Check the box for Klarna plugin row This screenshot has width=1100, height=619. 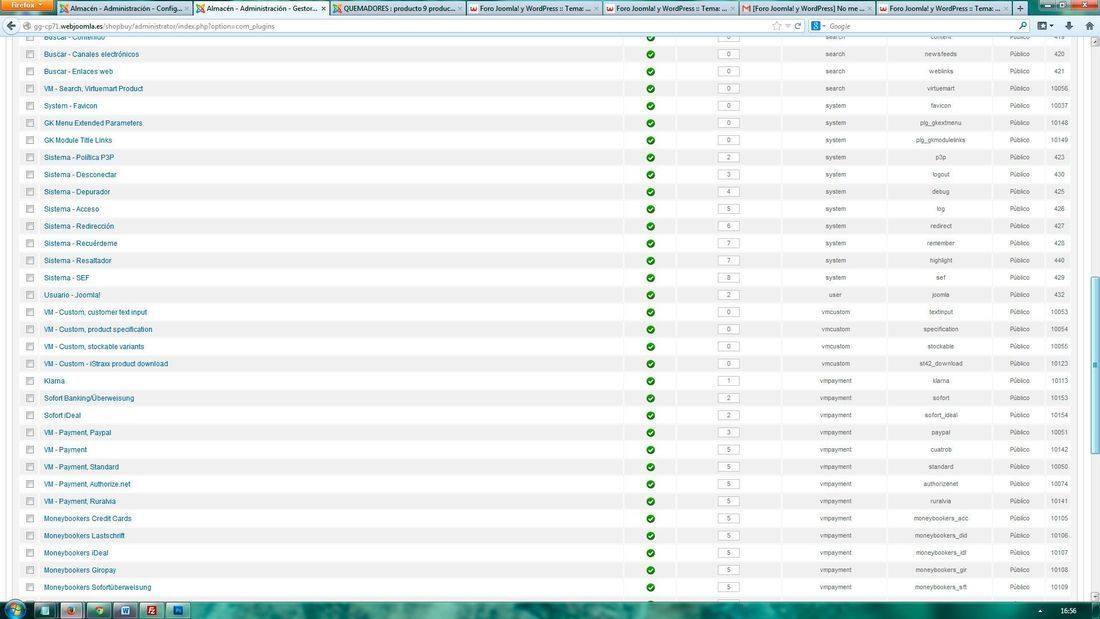tap(29, 381)
